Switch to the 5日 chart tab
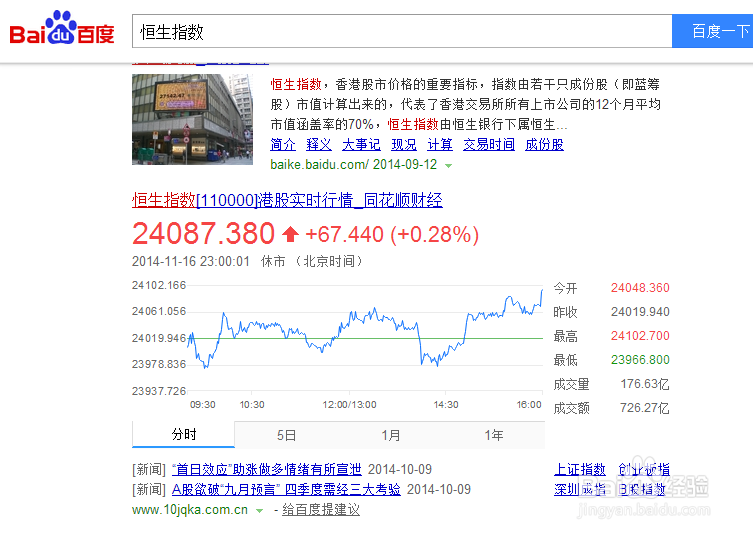 click(286, 435)
